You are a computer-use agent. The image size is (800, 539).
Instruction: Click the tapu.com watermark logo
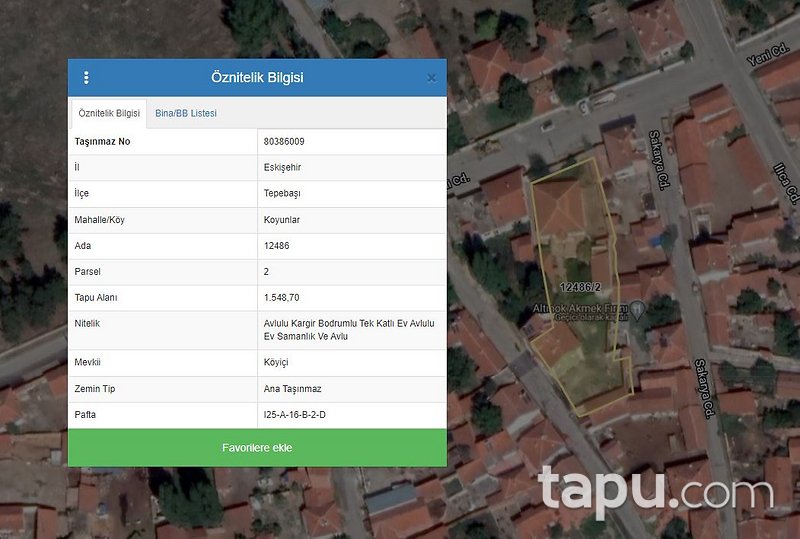655,491
